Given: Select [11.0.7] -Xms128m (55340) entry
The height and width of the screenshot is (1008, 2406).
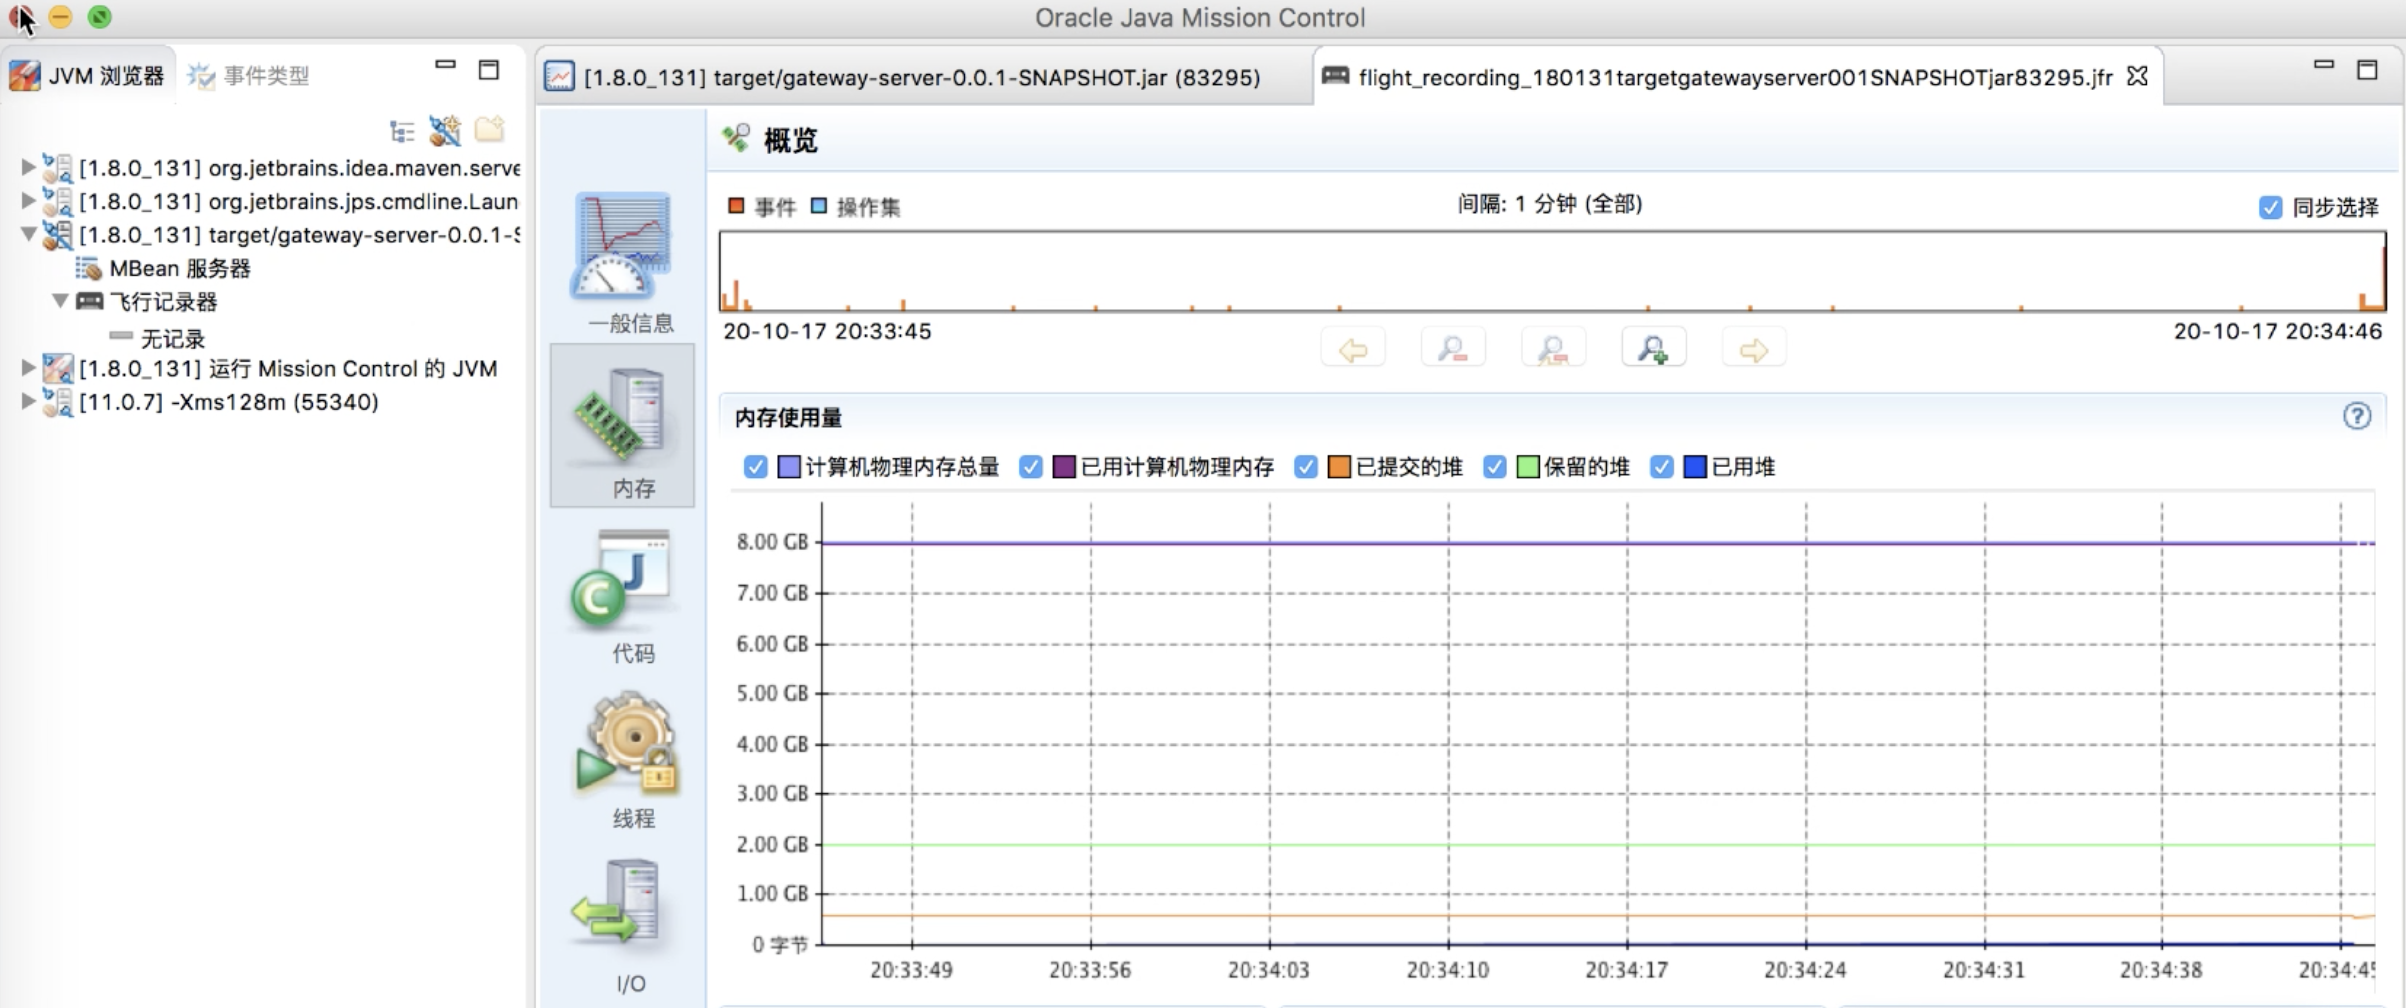Looking at the screenshot, I should pos(228,402).
